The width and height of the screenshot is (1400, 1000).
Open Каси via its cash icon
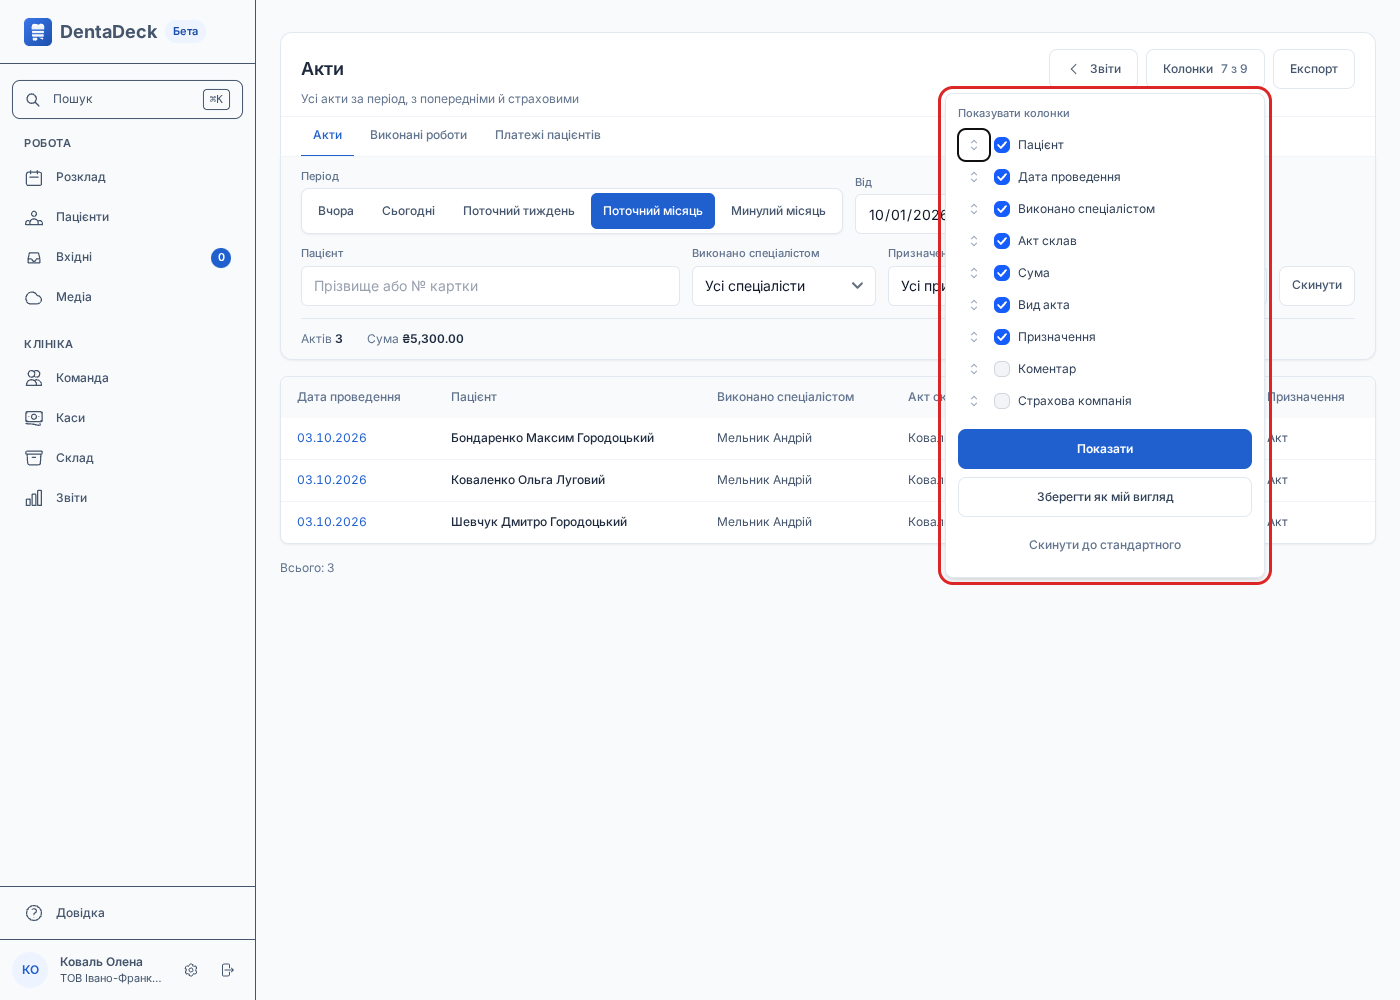click(34, 418)
